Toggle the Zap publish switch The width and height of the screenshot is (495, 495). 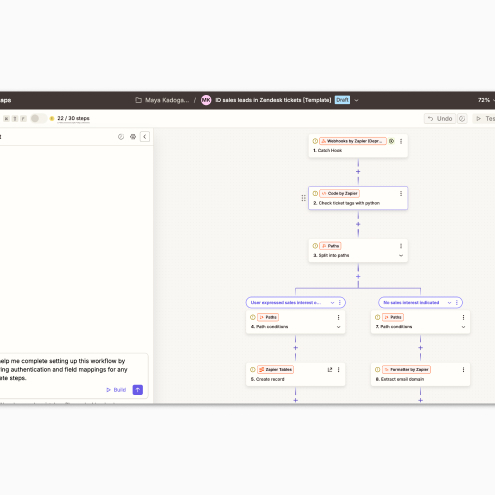click(x=38, y=118)
